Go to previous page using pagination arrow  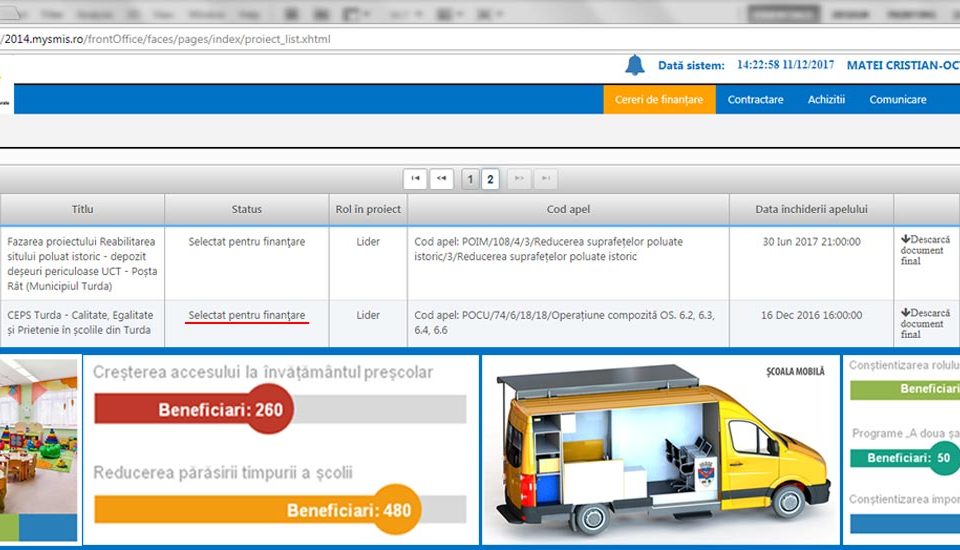pyautogui.click(x=442, y=179)
